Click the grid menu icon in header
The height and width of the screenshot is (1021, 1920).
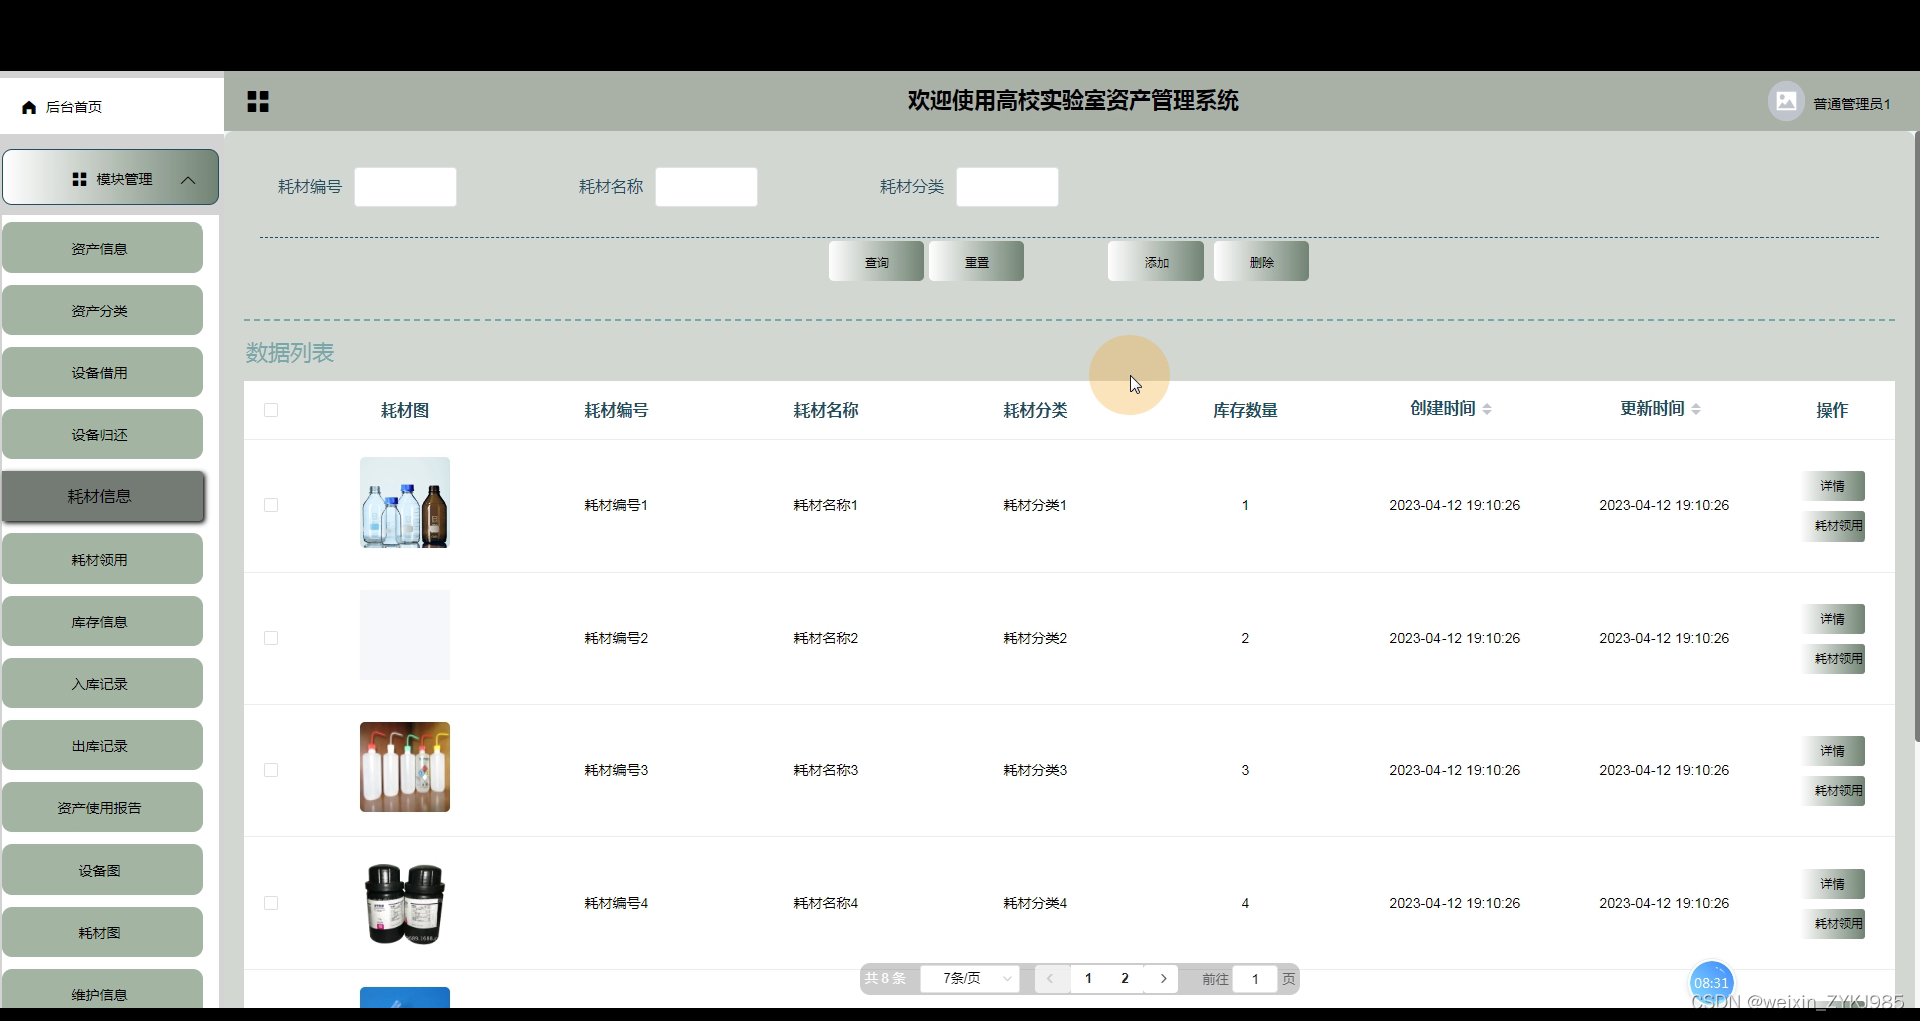click(258, 101)
